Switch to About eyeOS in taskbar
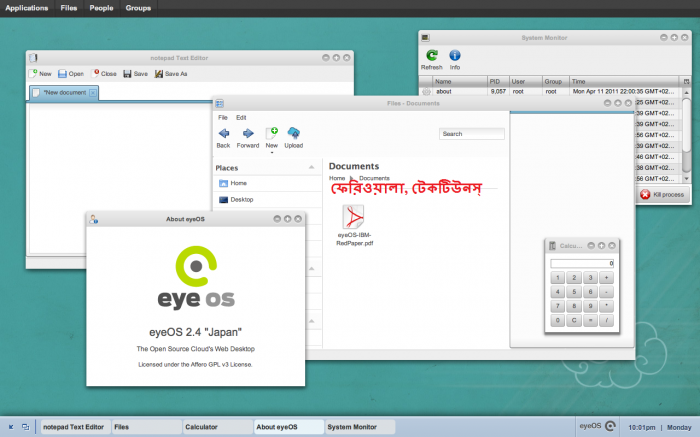 289,427
